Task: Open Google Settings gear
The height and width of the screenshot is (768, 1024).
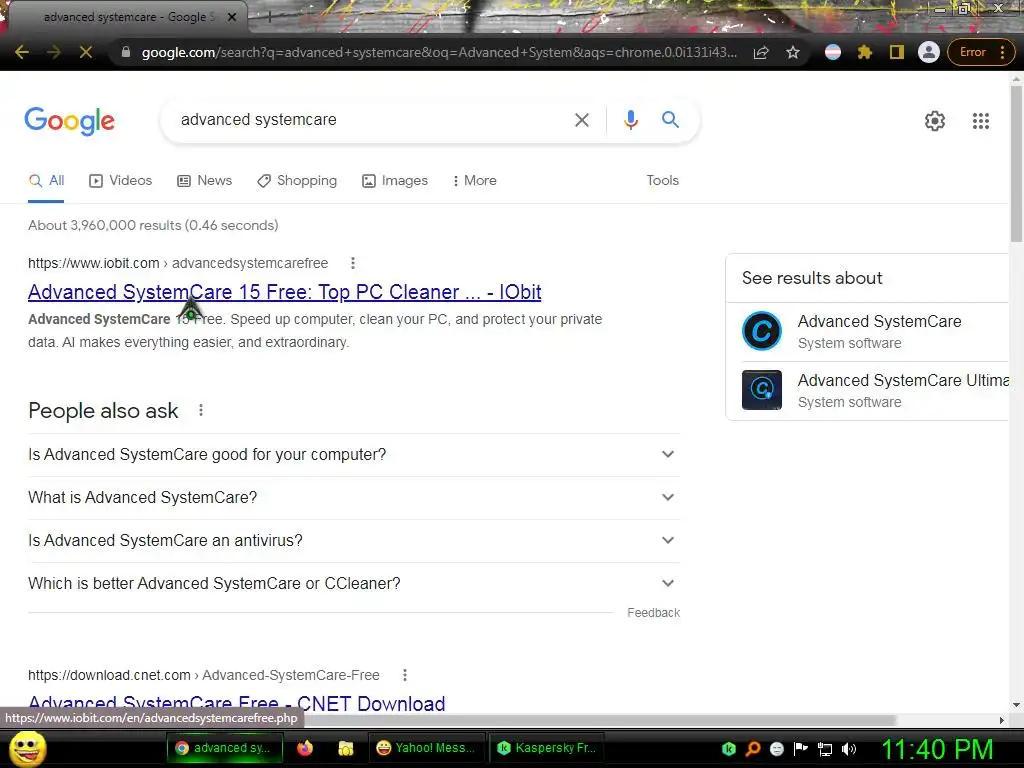Action: (935, 121)
